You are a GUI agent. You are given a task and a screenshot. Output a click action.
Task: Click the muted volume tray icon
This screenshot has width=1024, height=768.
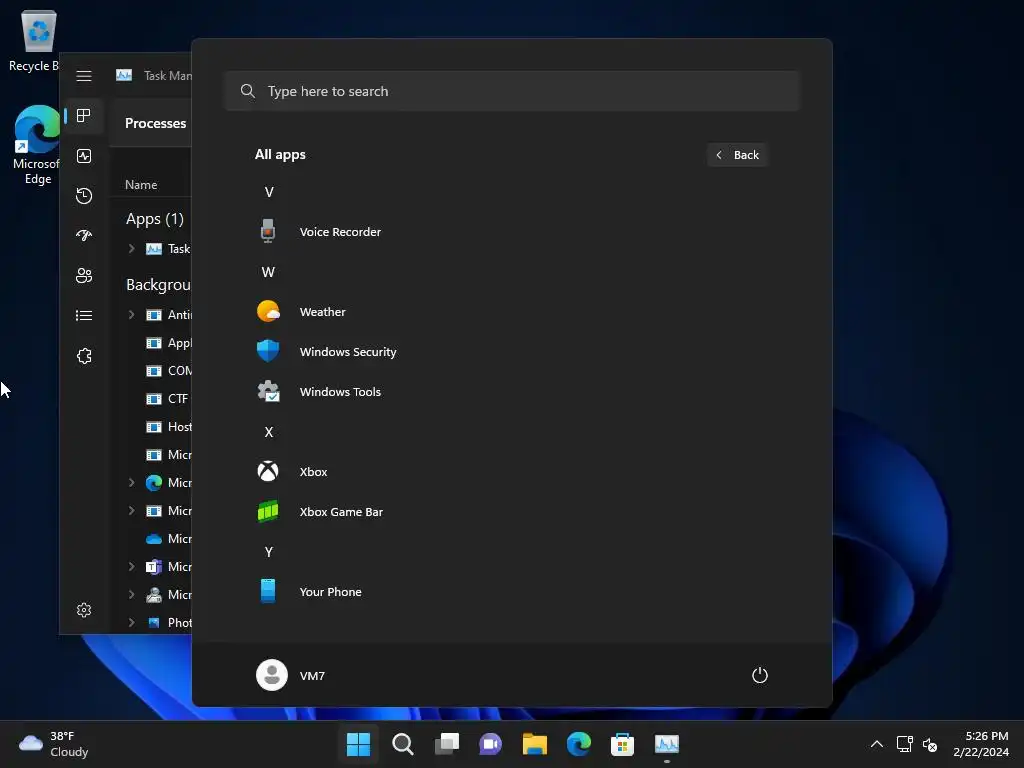pos(930,744)
